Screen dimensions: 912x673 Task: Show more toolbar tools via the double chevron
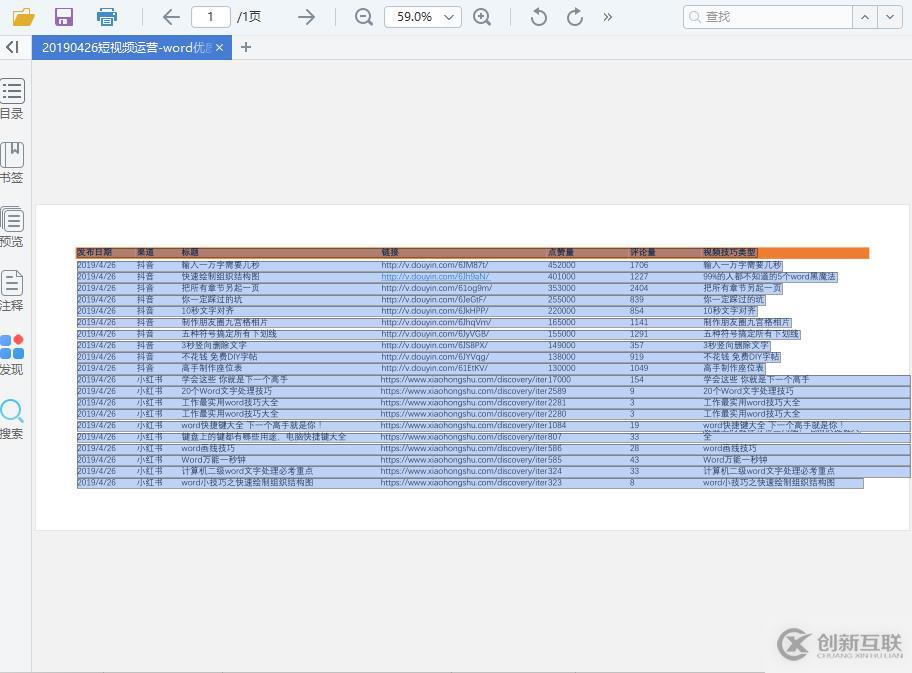click(x=608, y=17)
